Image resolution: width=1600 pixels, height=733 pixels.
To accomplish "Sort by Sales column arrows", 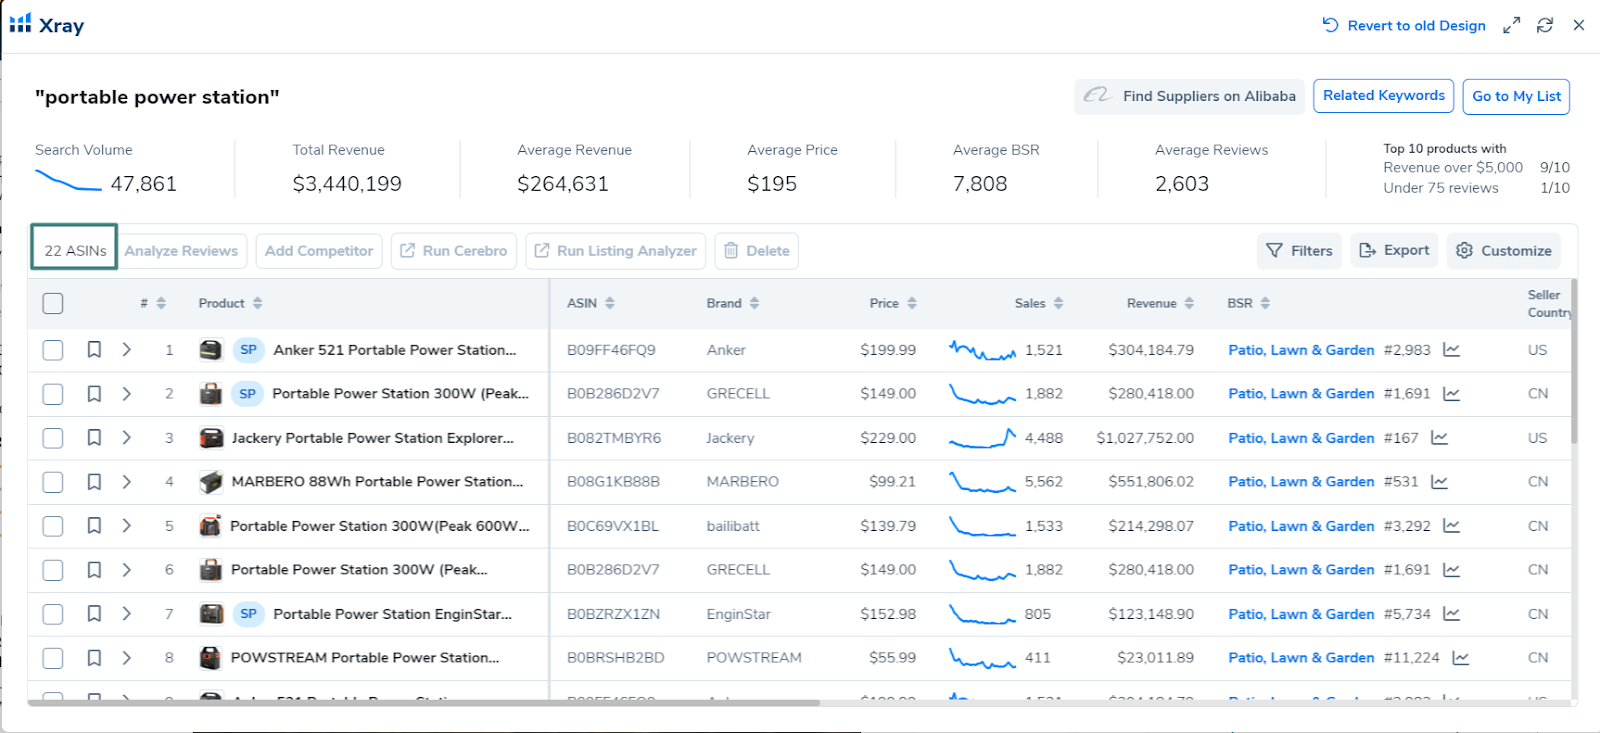I will click(x=1058, y=303).
